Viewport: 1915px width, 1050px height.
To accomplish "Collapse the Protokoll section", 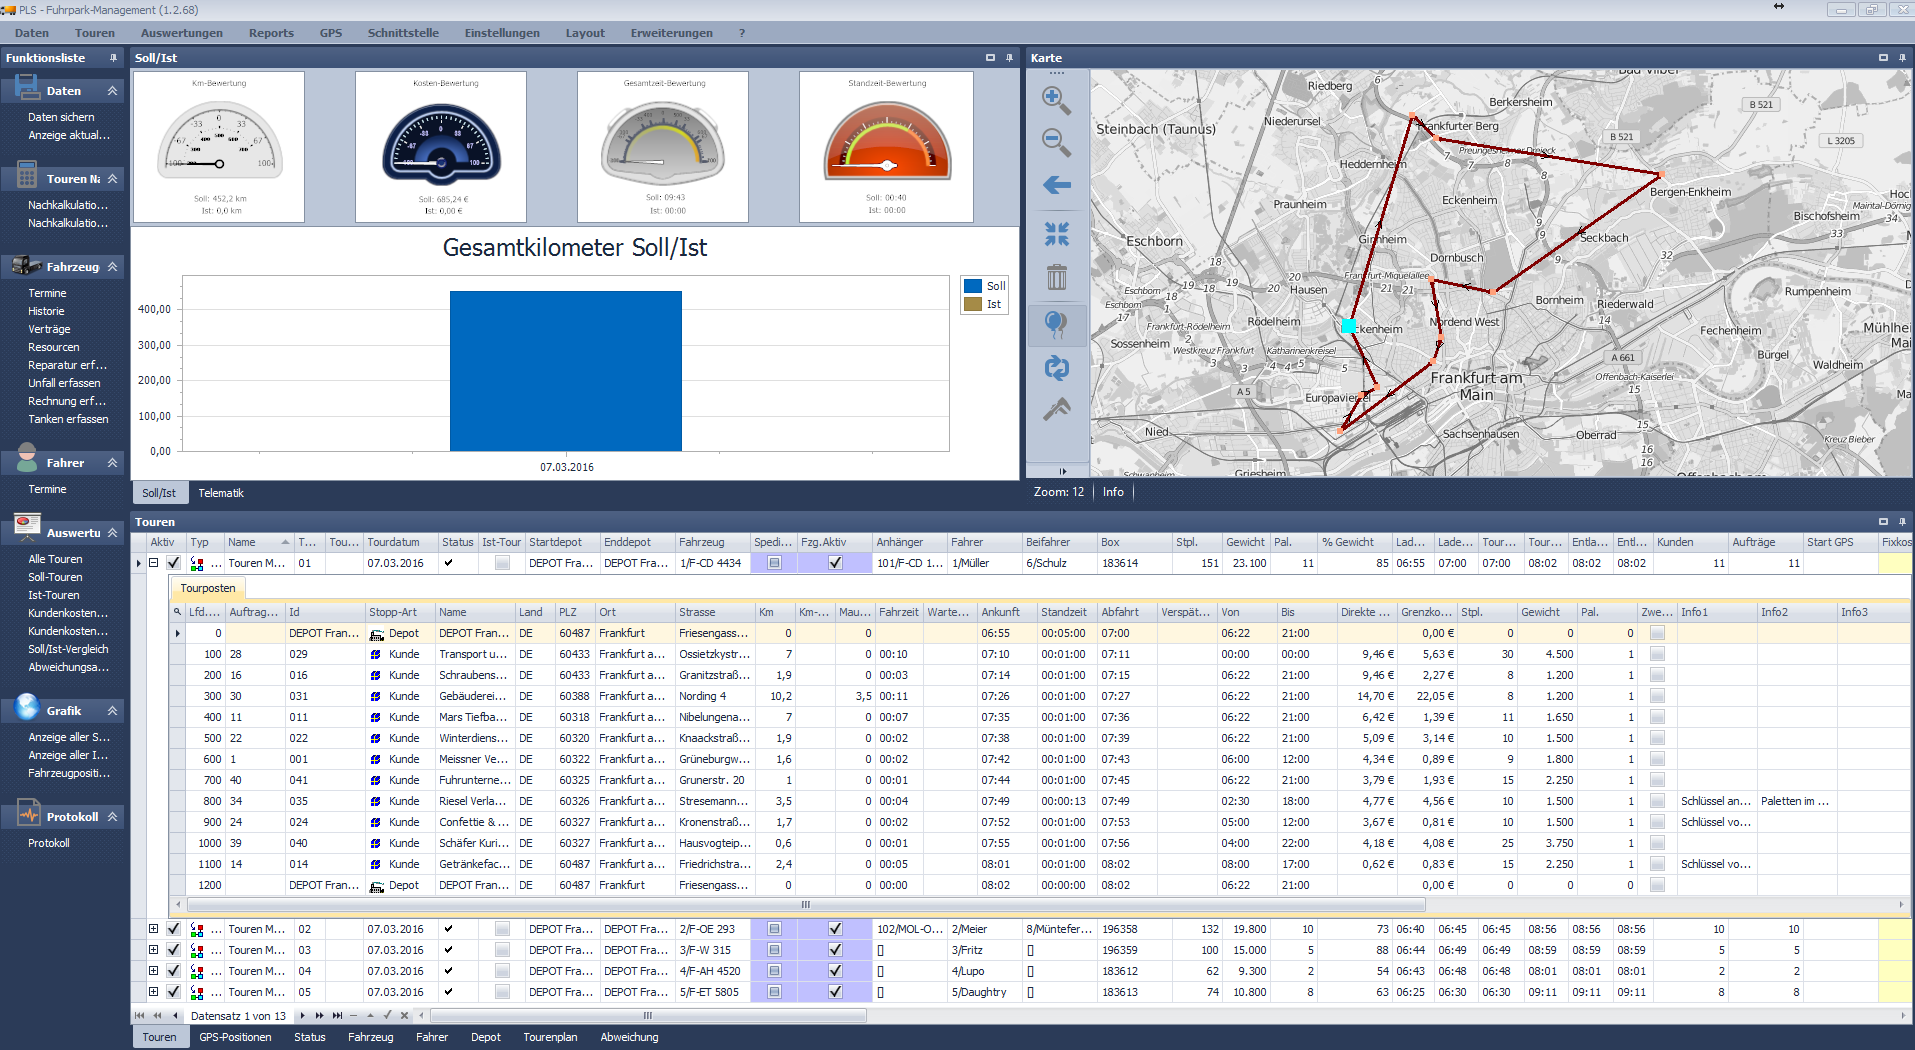I will (112, 817).
